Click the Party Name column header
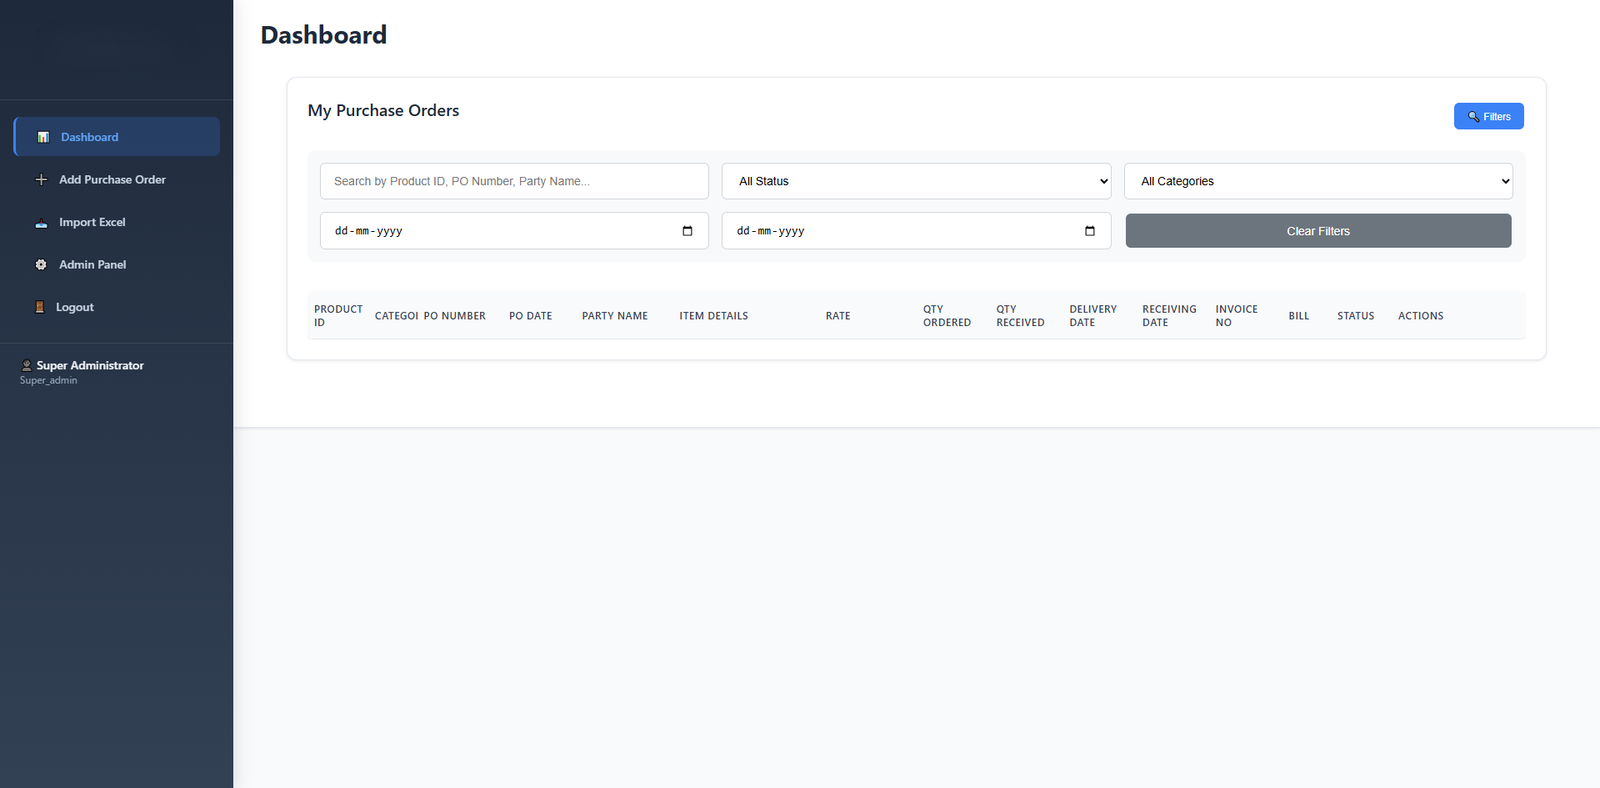 point(614,316)
